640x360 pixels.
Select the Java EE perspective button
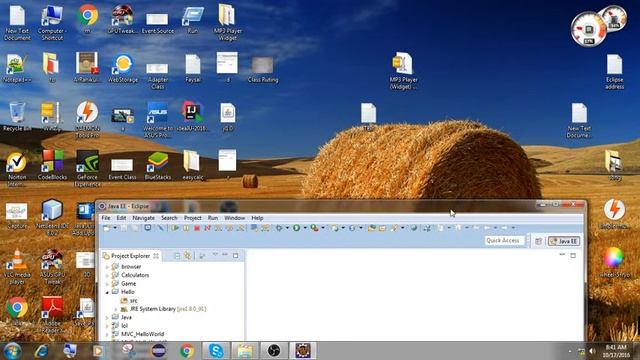click(564, 241)
